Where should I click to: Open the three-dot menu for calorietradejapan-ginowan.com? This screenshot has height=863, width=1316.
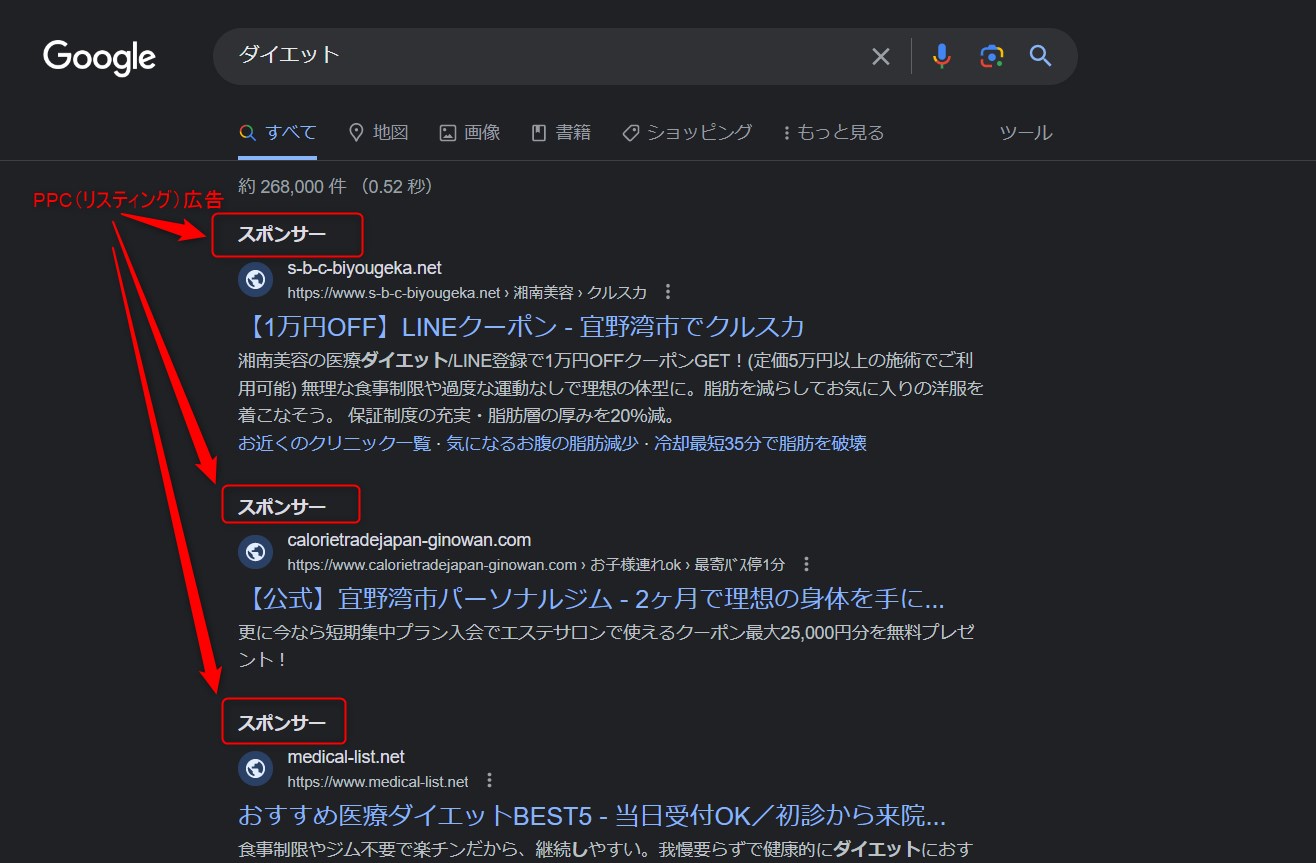click(x=806, y=564)
